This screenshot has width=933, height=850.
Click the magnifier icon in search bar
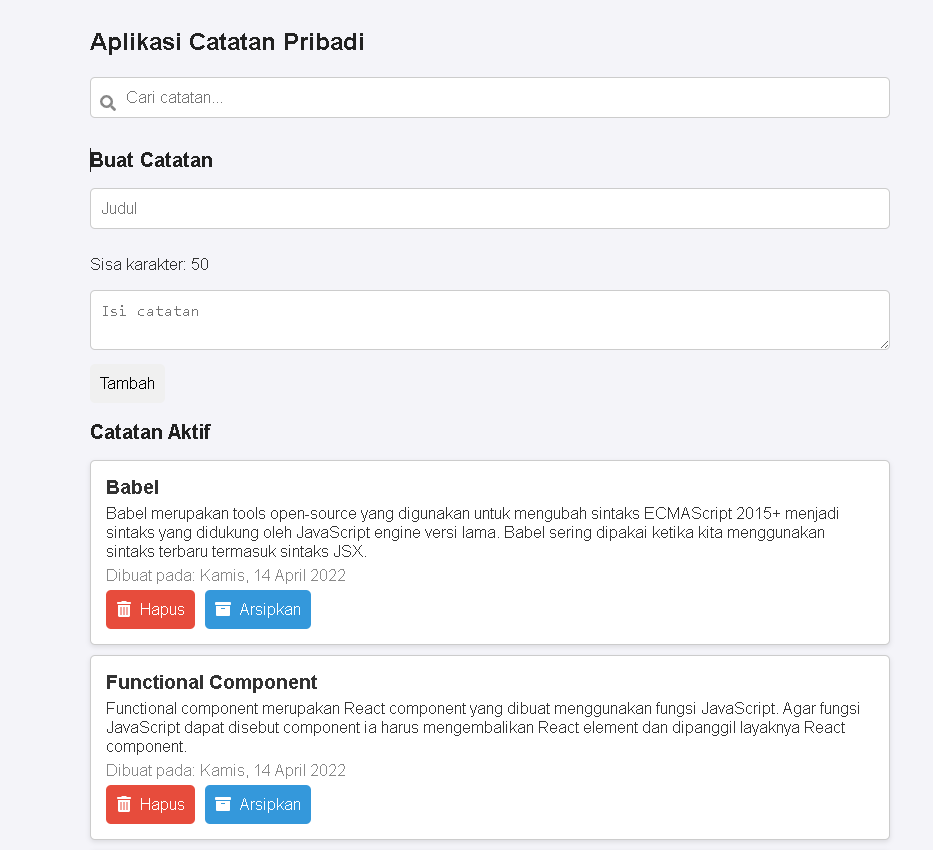click(108, 103)
